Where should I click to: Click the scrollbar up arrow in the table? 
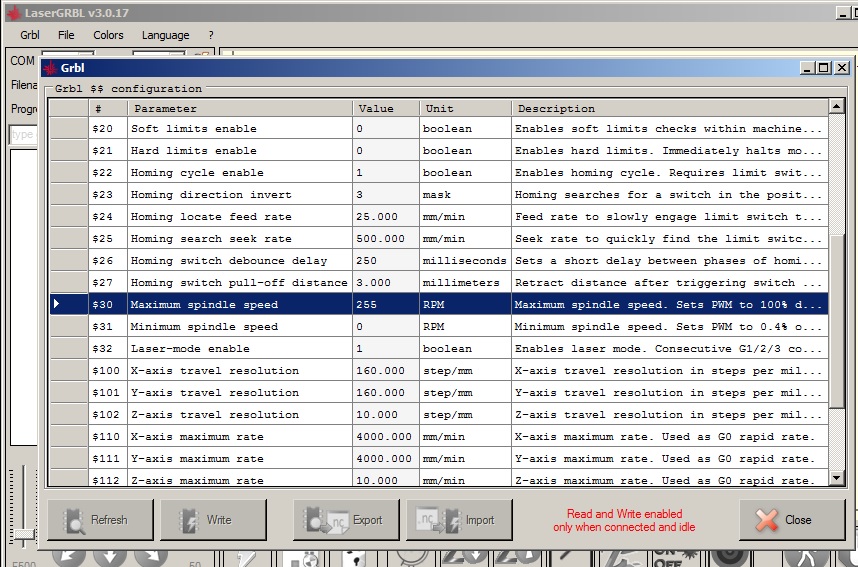tap(836, 106)
